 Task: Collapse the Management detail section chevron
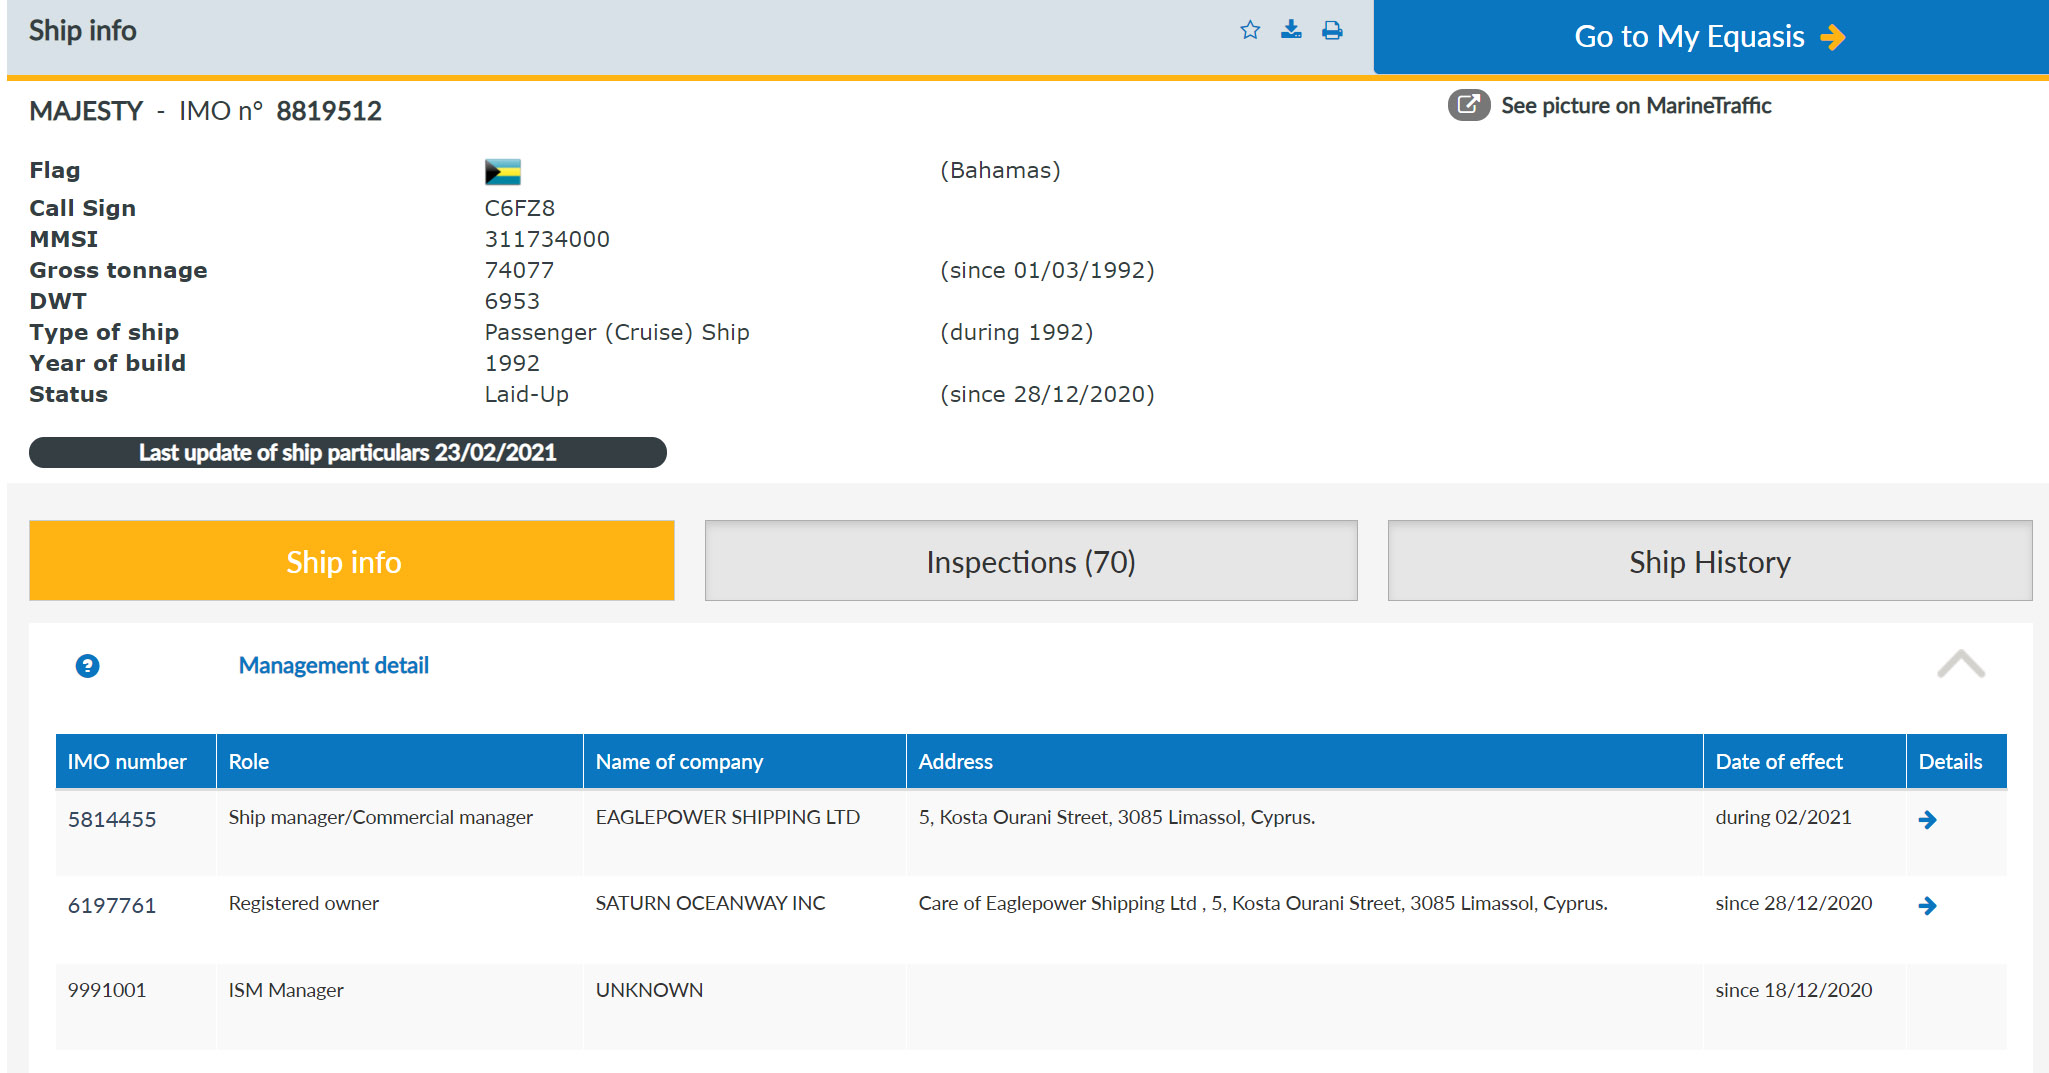pyautogui.click(x=1961, y=664)
